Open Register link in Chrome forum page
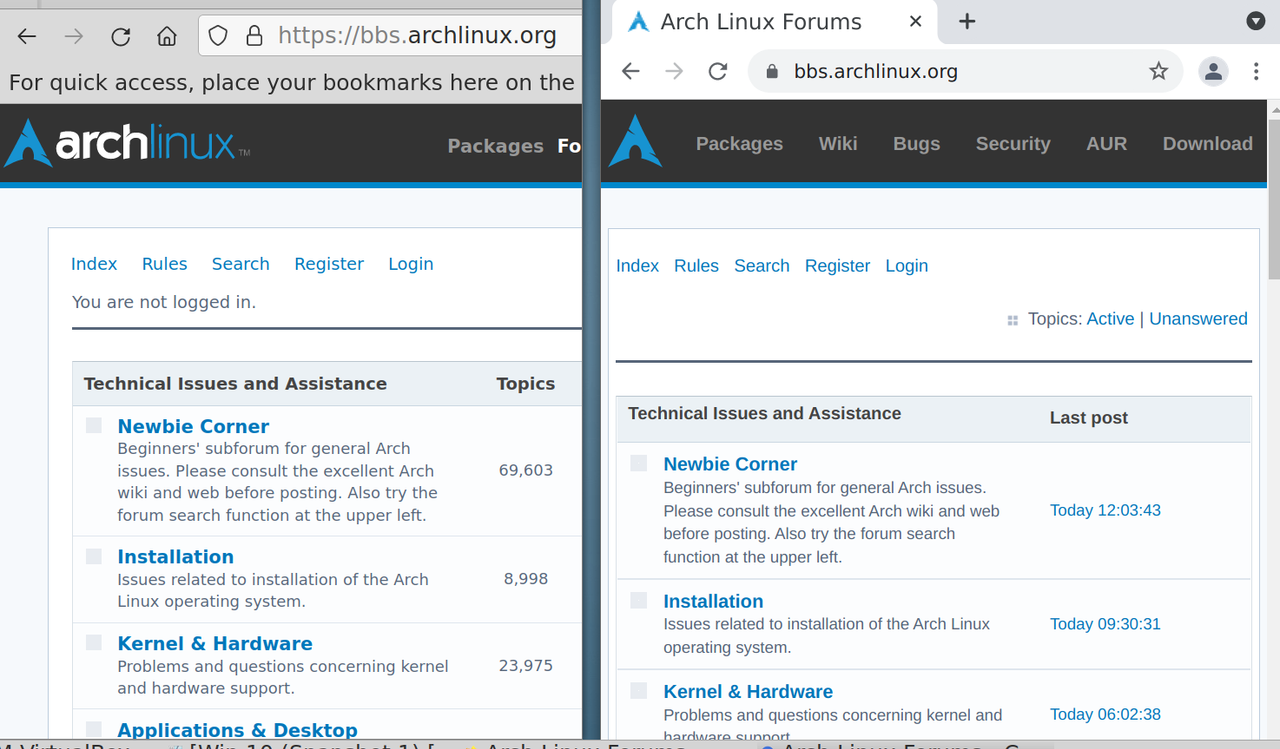 [837, 266]
